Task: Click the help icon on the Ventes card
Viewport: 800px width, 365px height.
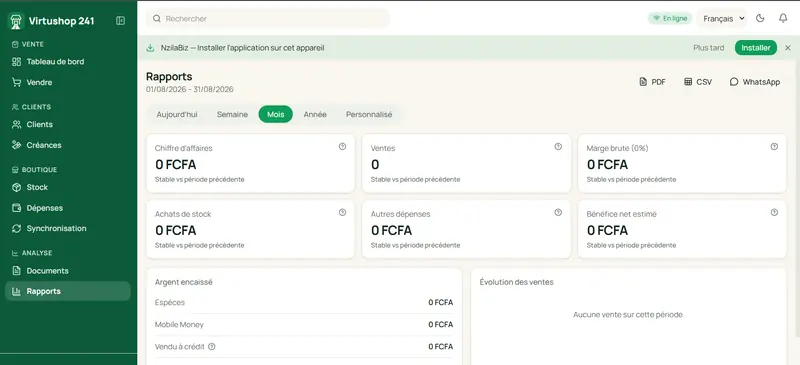Action: point(558,147)
